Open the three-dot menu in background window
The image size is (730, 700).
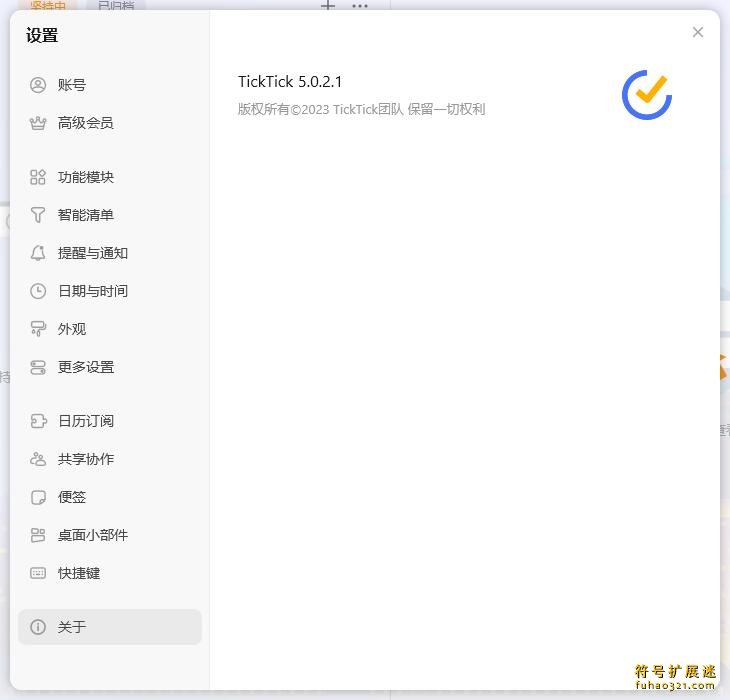pyautogui.click(x=360, y=6)
